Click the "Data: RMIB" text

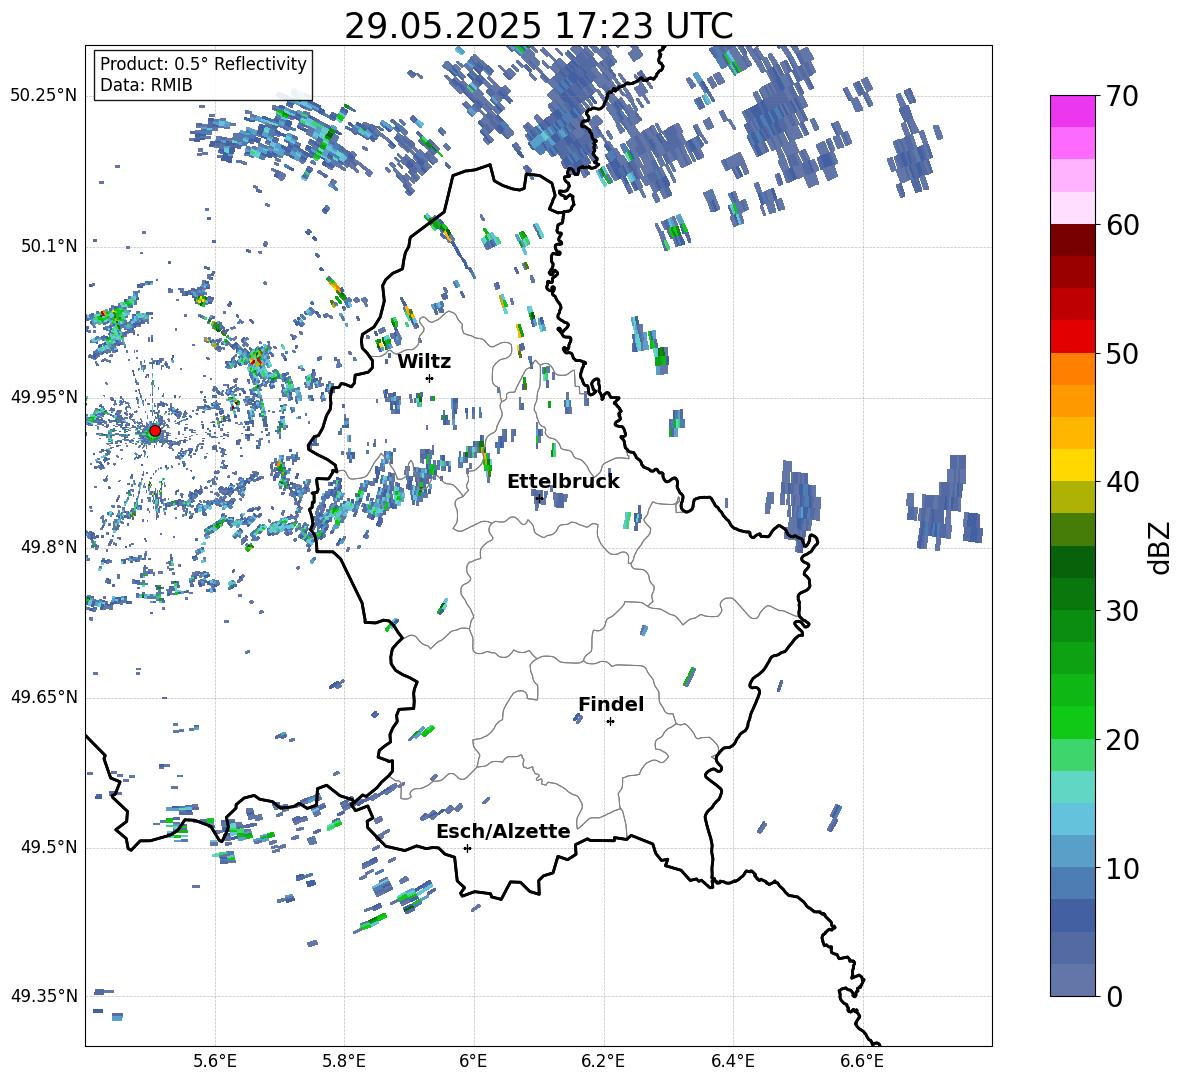click(x=146, y=85)
